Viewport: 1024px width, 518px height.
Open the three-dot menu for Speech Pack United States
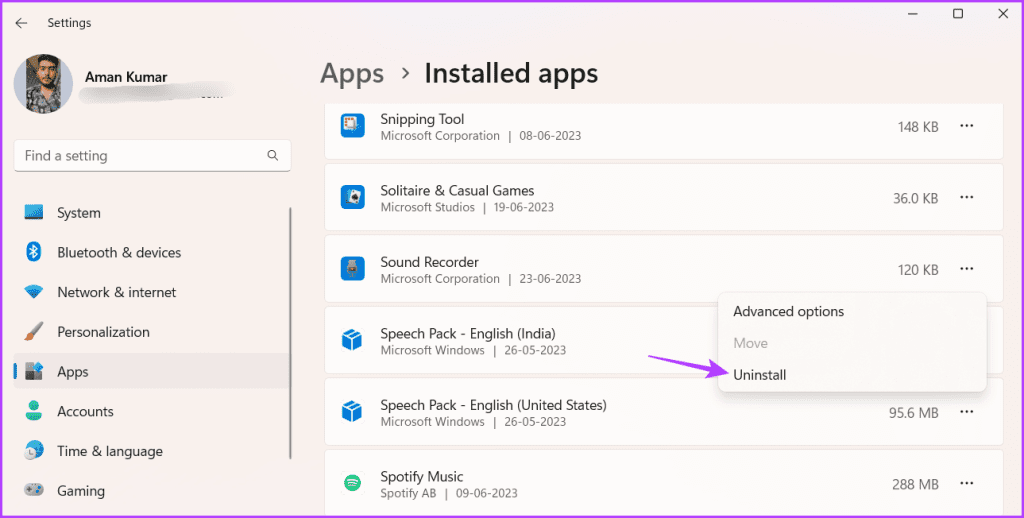(967, 412)
